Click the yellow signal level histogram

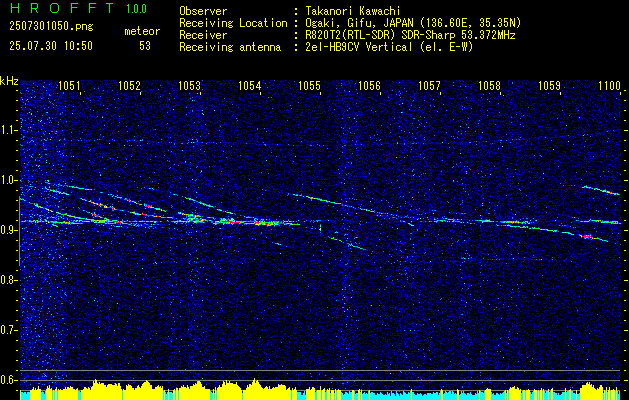[x=320, y=390]
